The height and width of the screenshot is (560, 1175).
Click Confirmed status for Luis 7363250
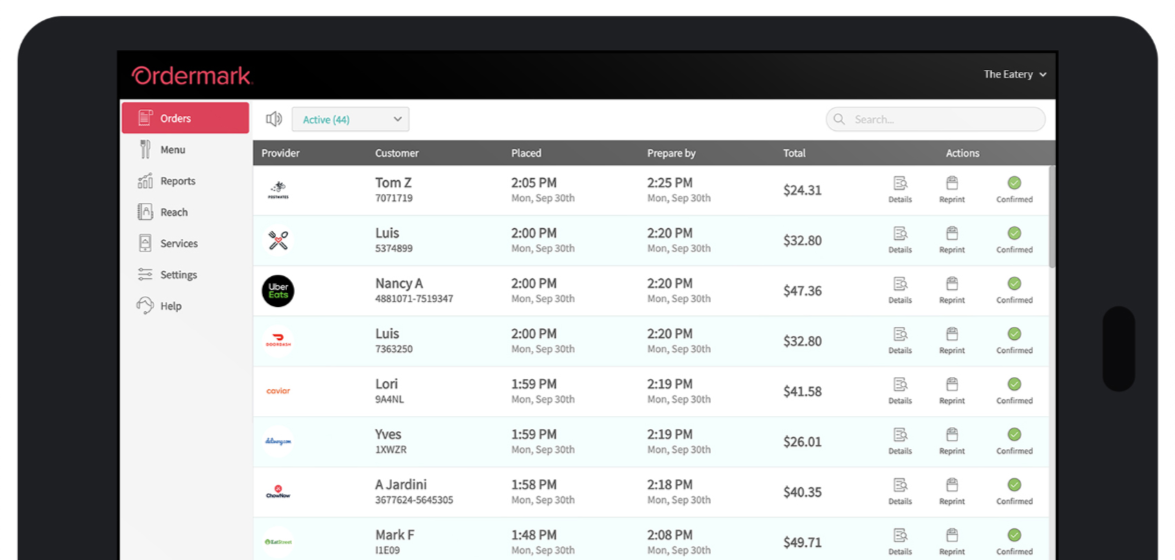point(1014,340)
